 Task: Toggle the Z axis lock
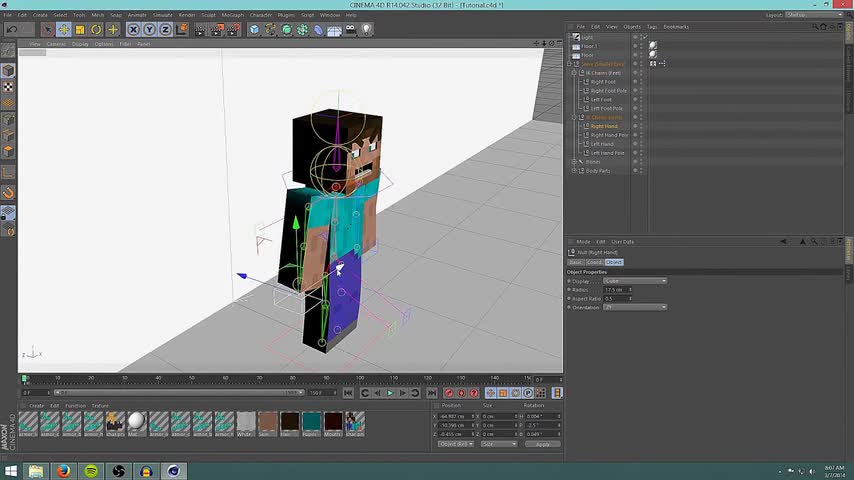pos(165,29)
